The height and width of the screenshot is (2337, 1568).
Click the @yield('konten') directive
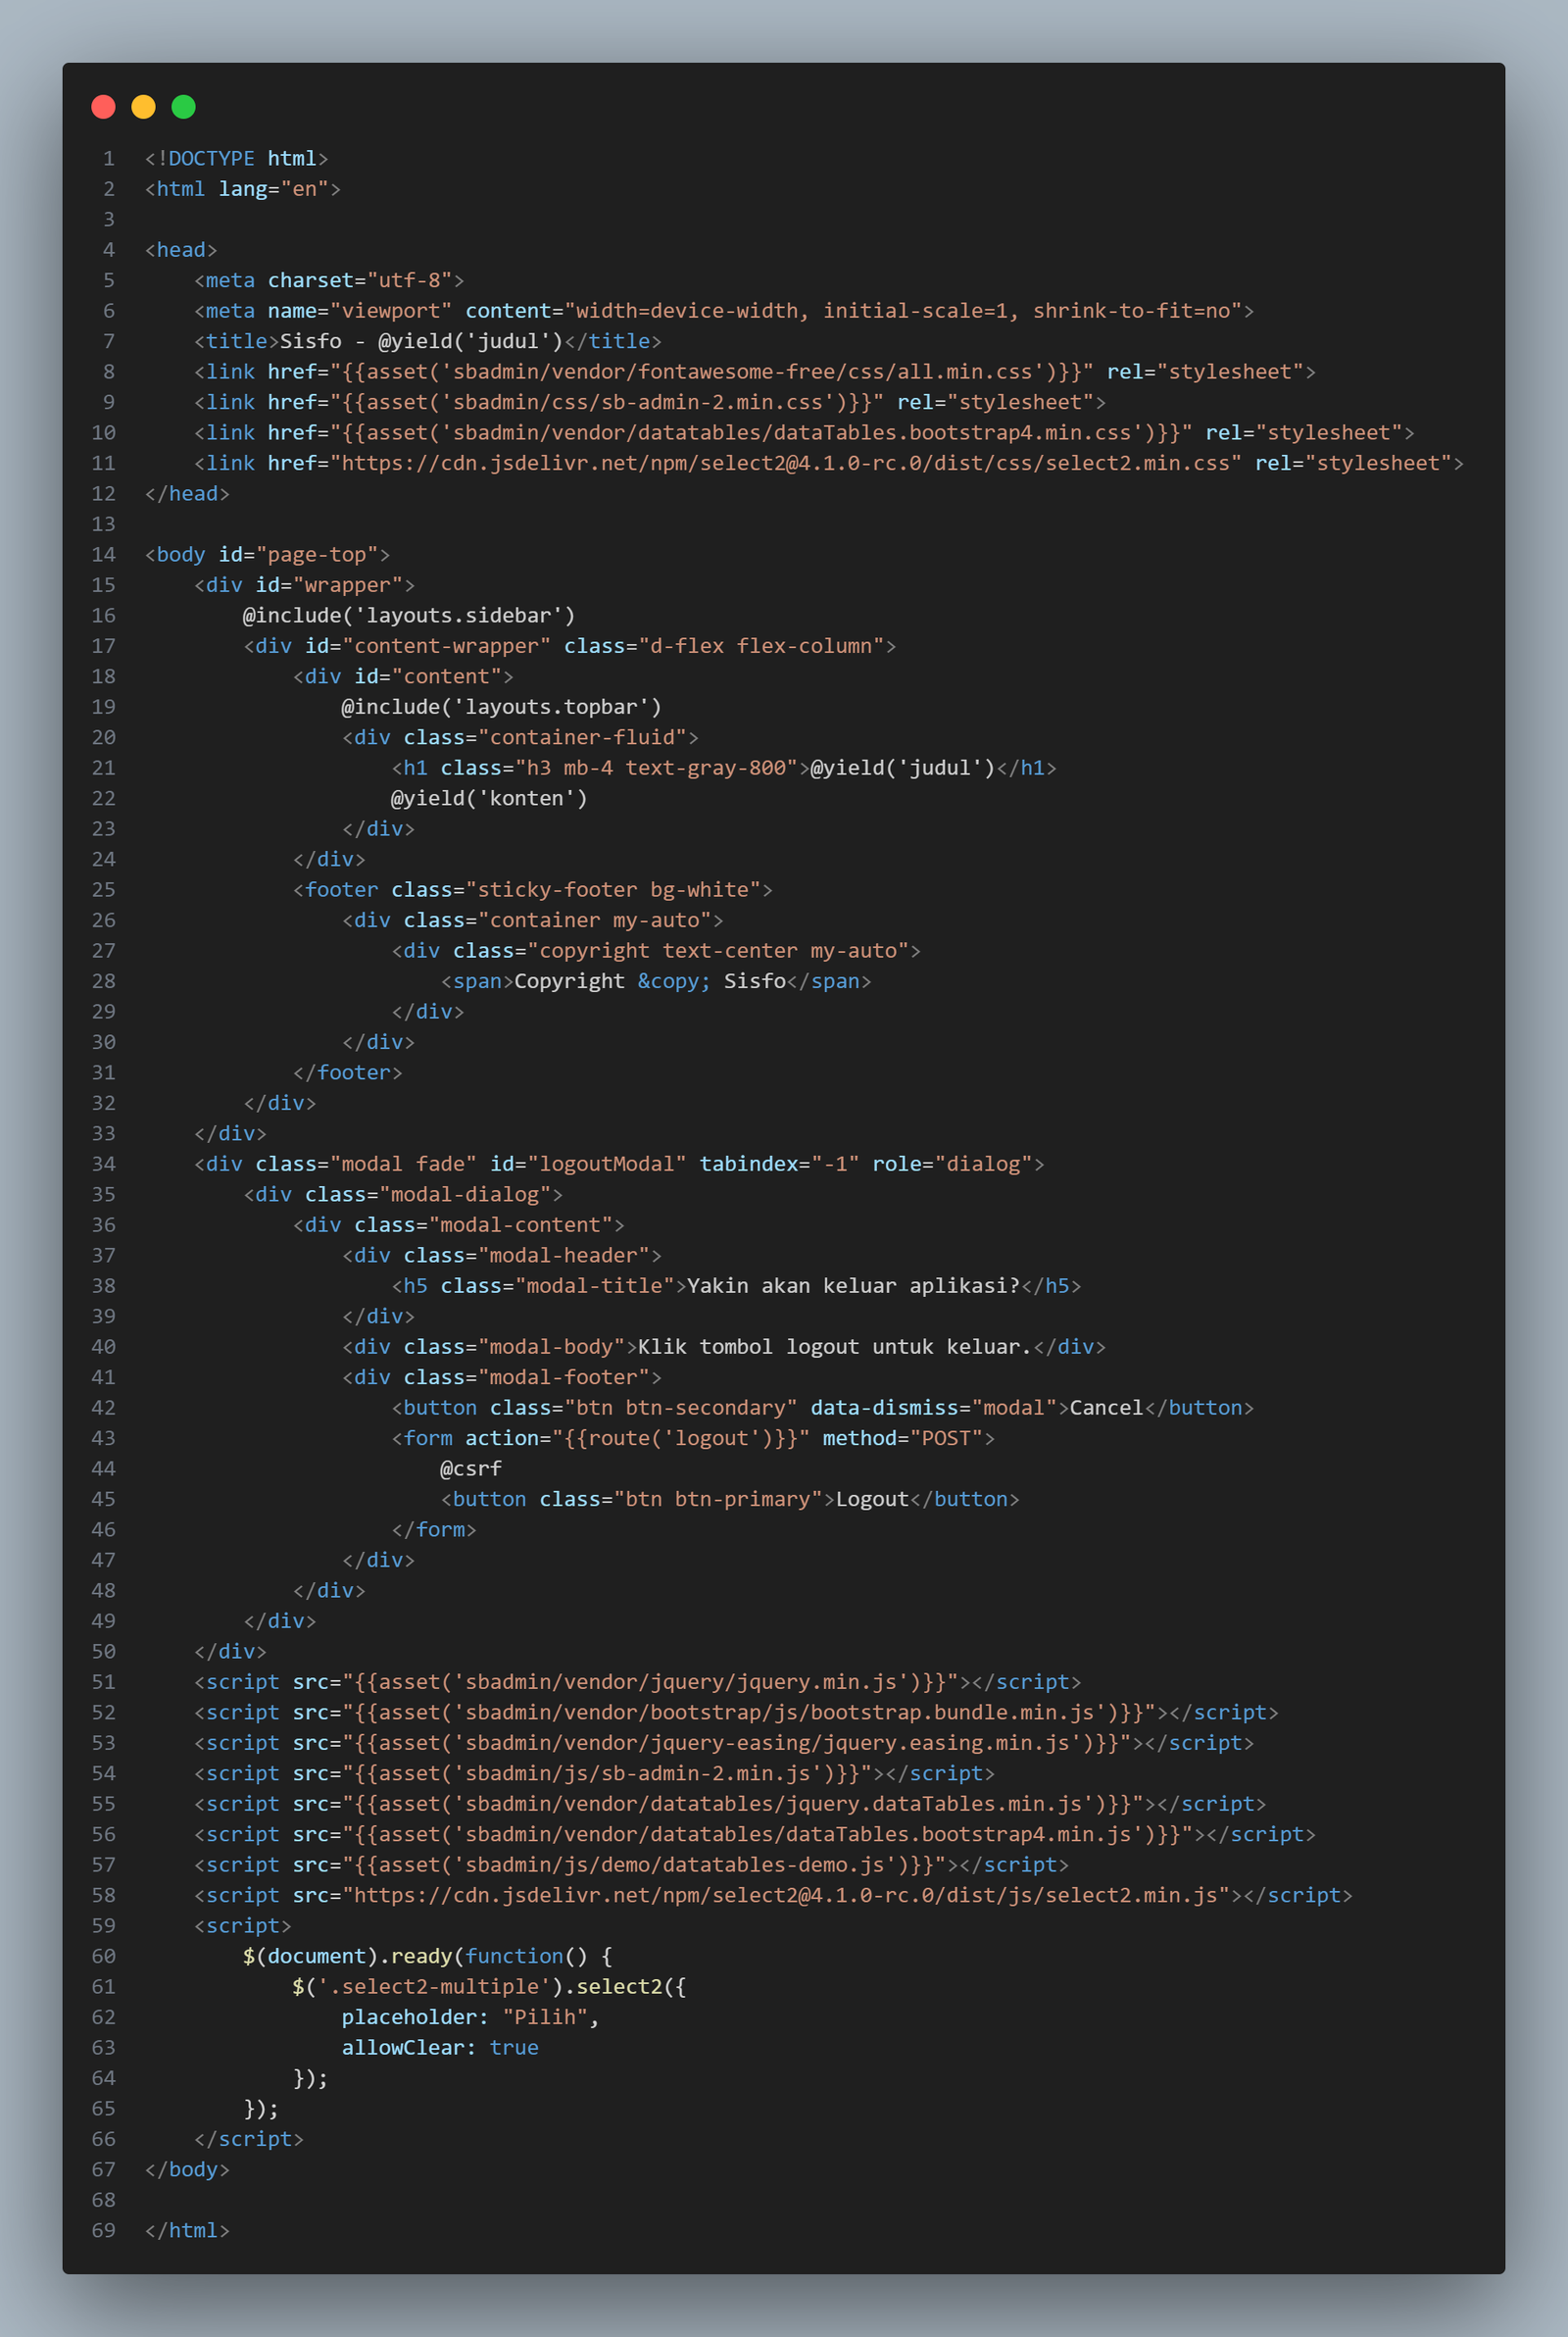click(489, 799)
